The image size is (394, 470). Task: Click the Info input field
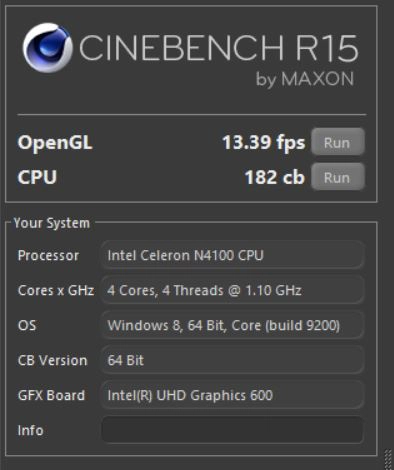click(x=232, y=430)
